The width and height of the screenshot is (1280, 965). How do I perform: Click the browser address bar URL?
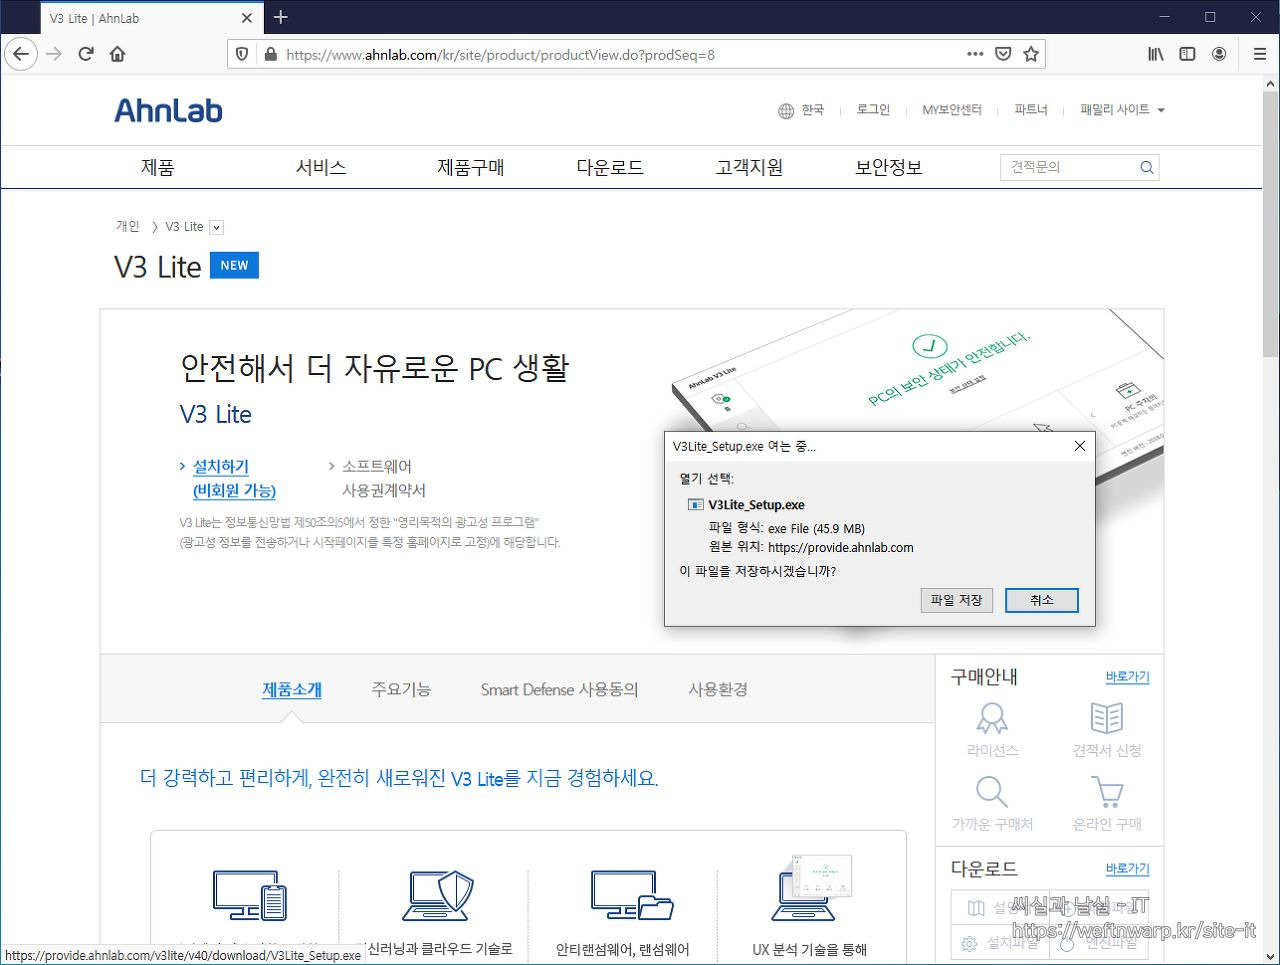click(x=500, y=54)
